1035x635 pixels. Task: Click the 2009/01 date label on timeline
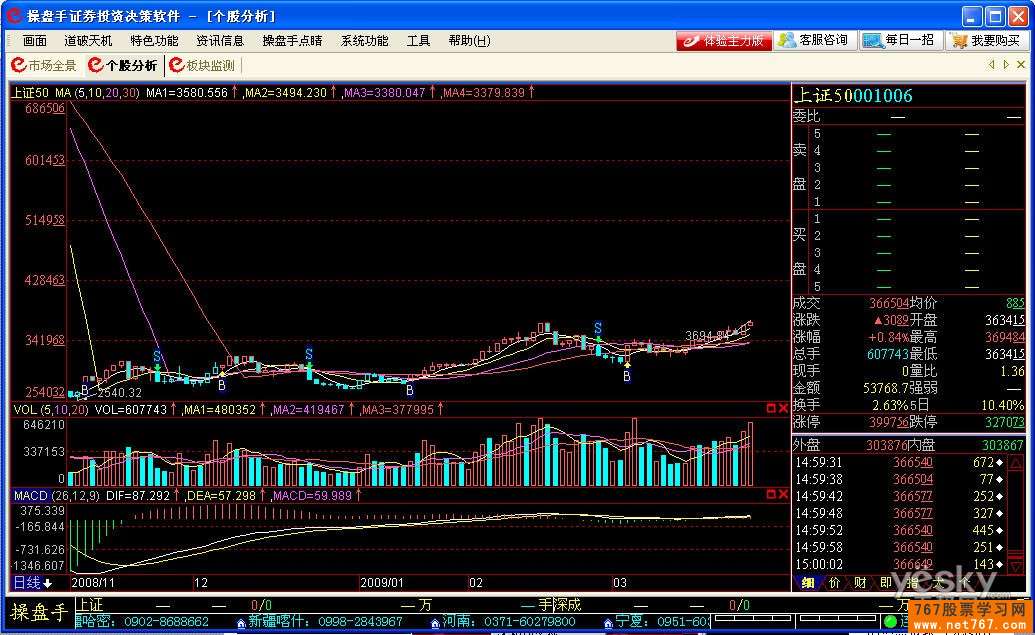(x=382, y=583)
